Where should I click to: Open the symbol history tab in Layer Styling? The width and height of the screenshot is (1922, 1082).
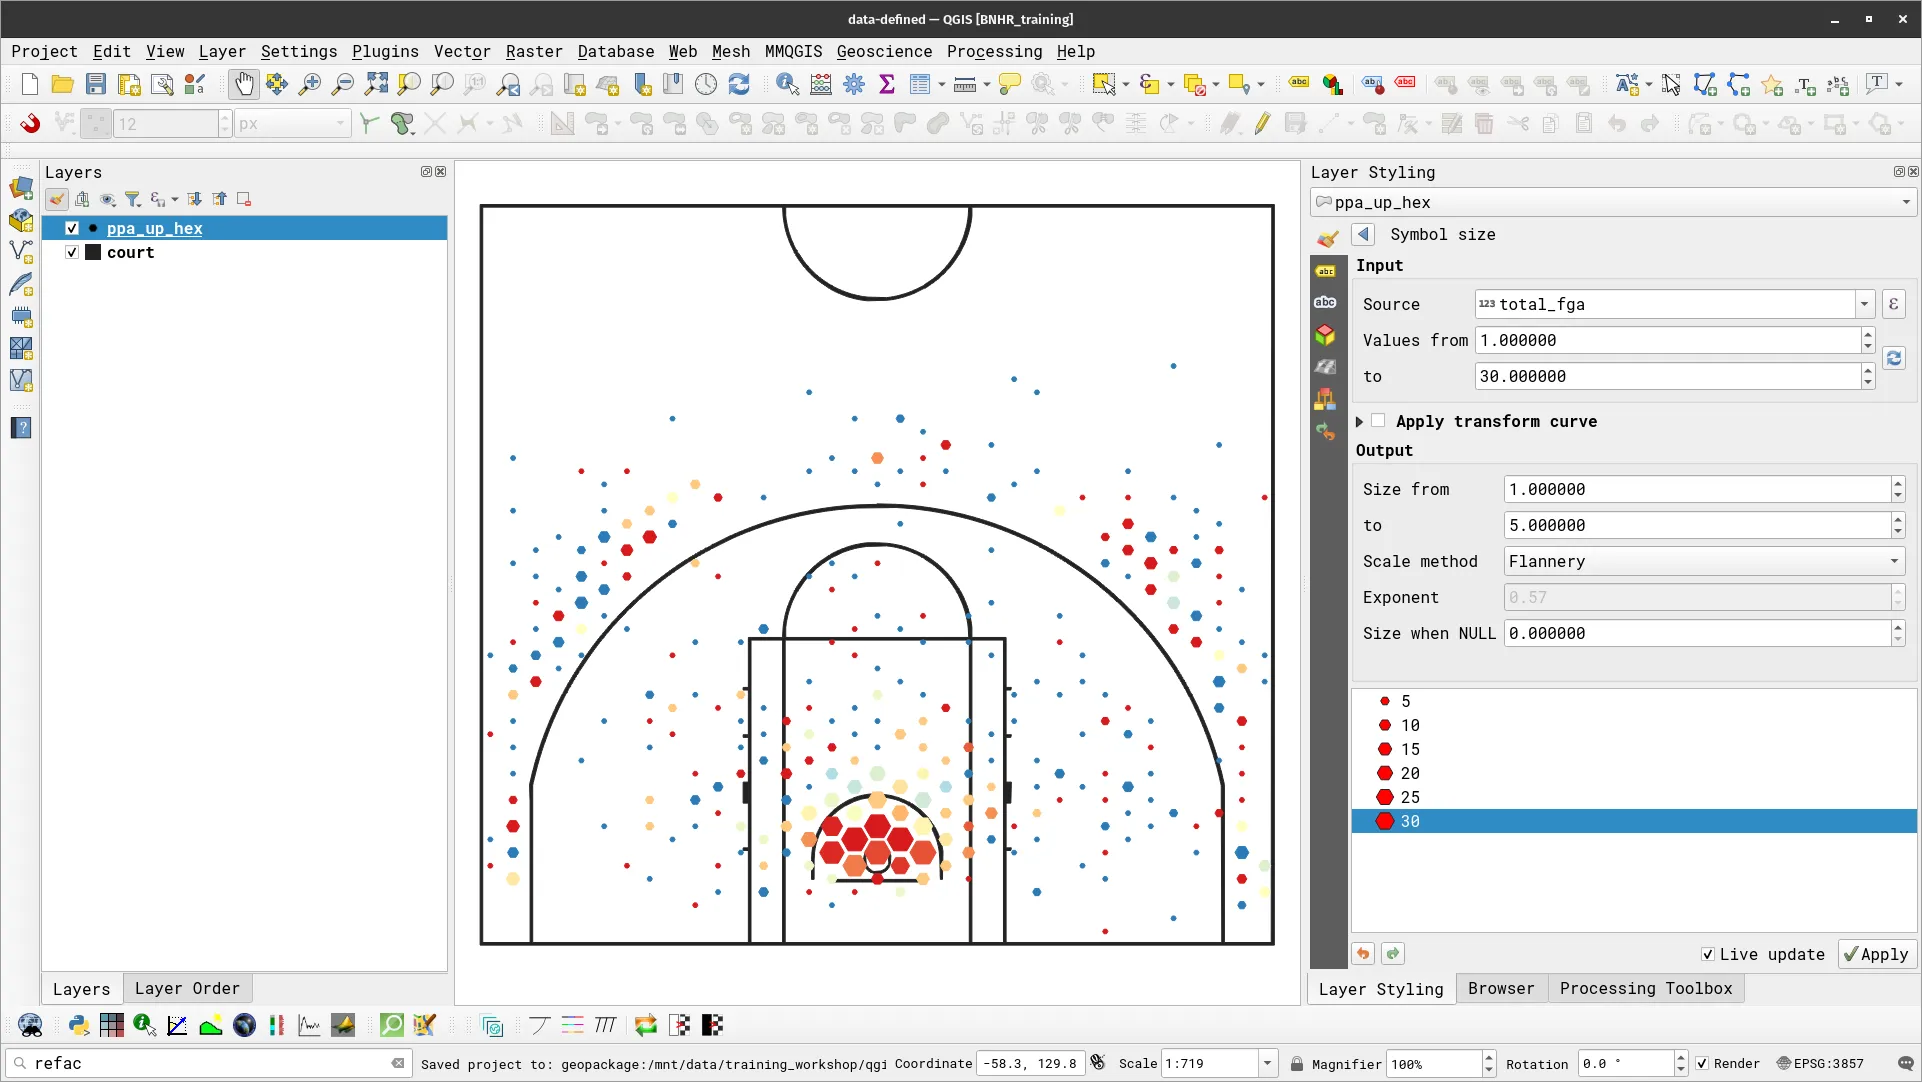1325,431
